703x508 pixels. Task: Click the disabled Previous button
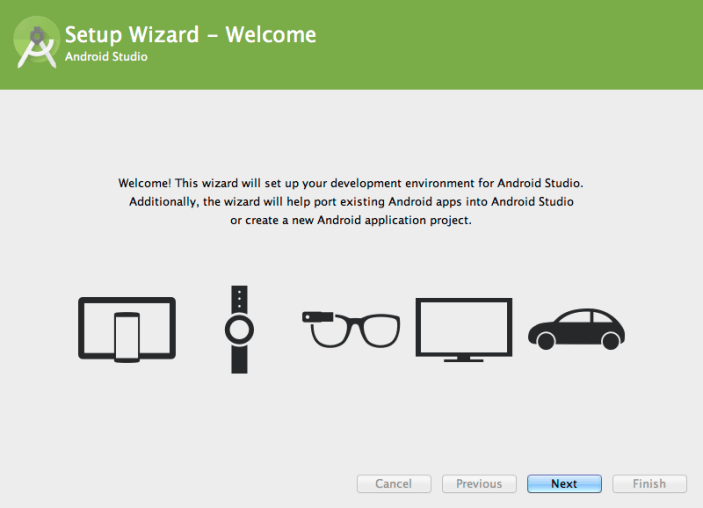479,484
